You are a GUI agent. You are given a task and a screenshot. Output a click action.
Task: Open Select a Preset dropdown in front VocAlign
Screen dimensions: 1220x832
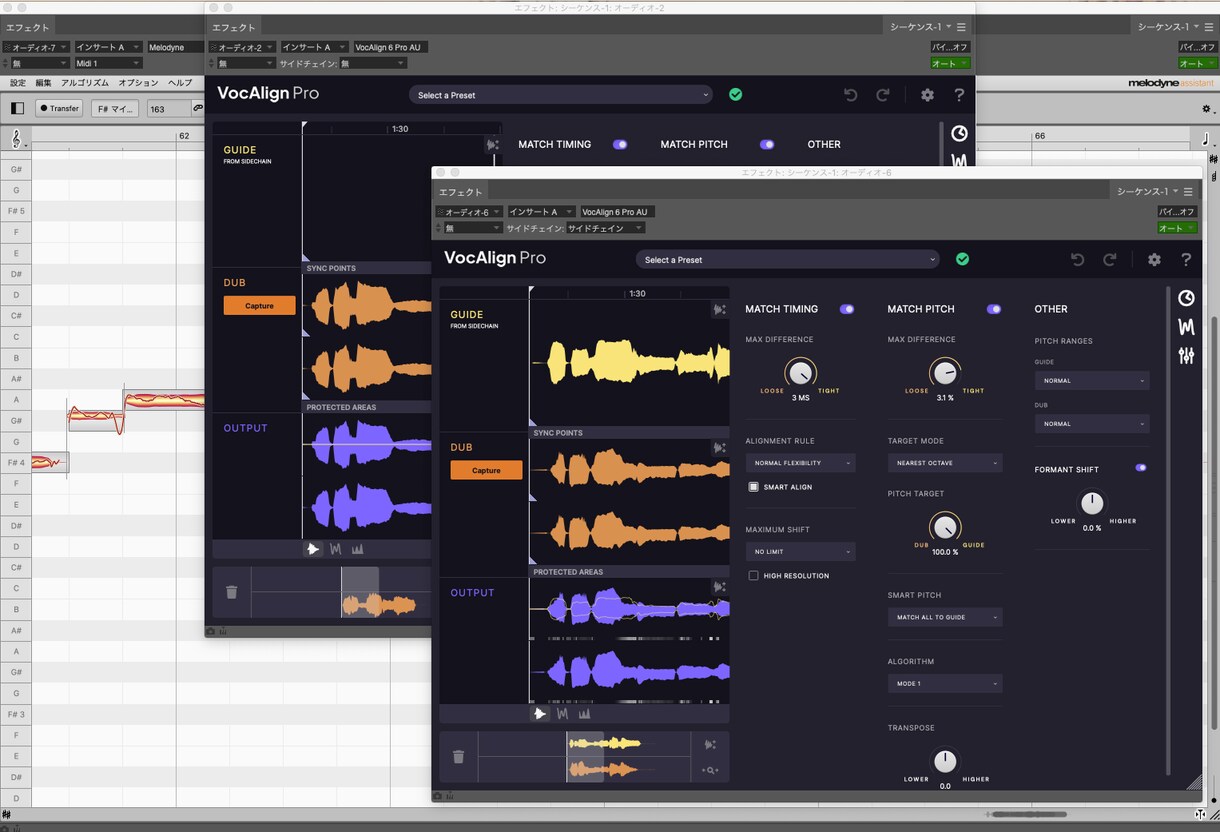pyautogui.click(x=787, y=260)
